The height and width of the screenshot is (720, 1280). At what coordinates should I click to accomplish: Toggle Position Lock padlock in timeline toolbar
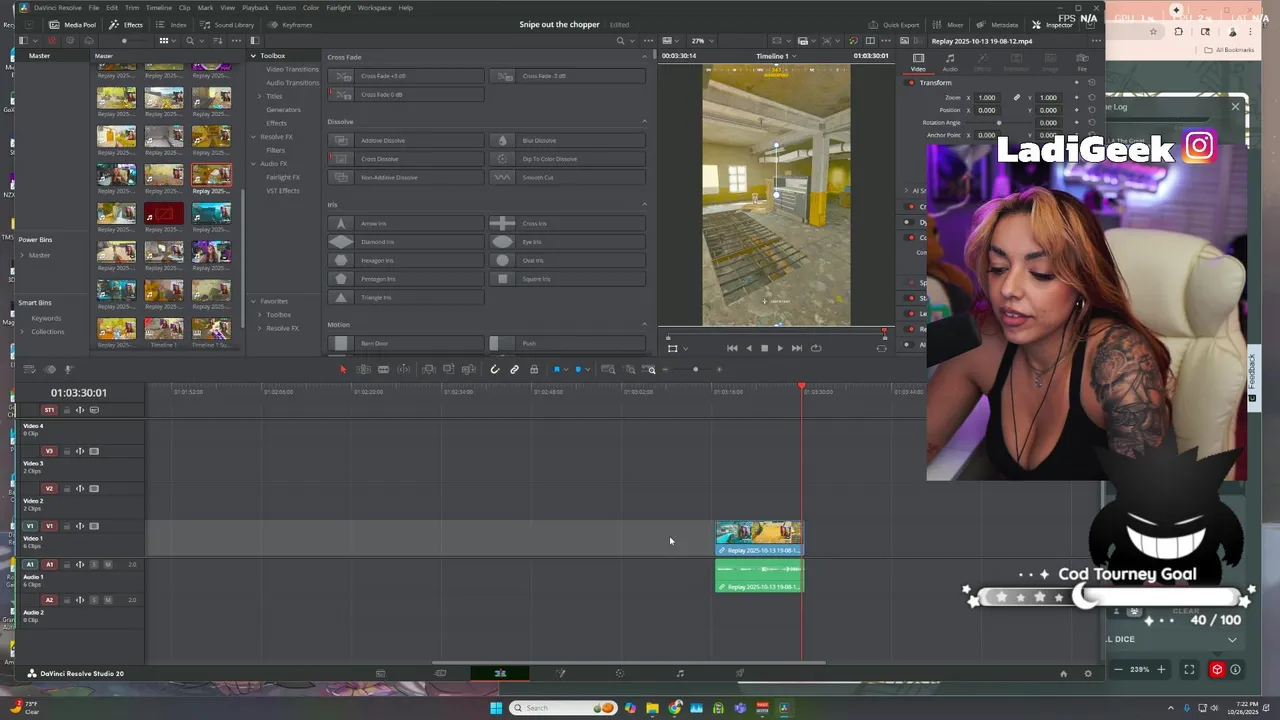click(534, 370)
